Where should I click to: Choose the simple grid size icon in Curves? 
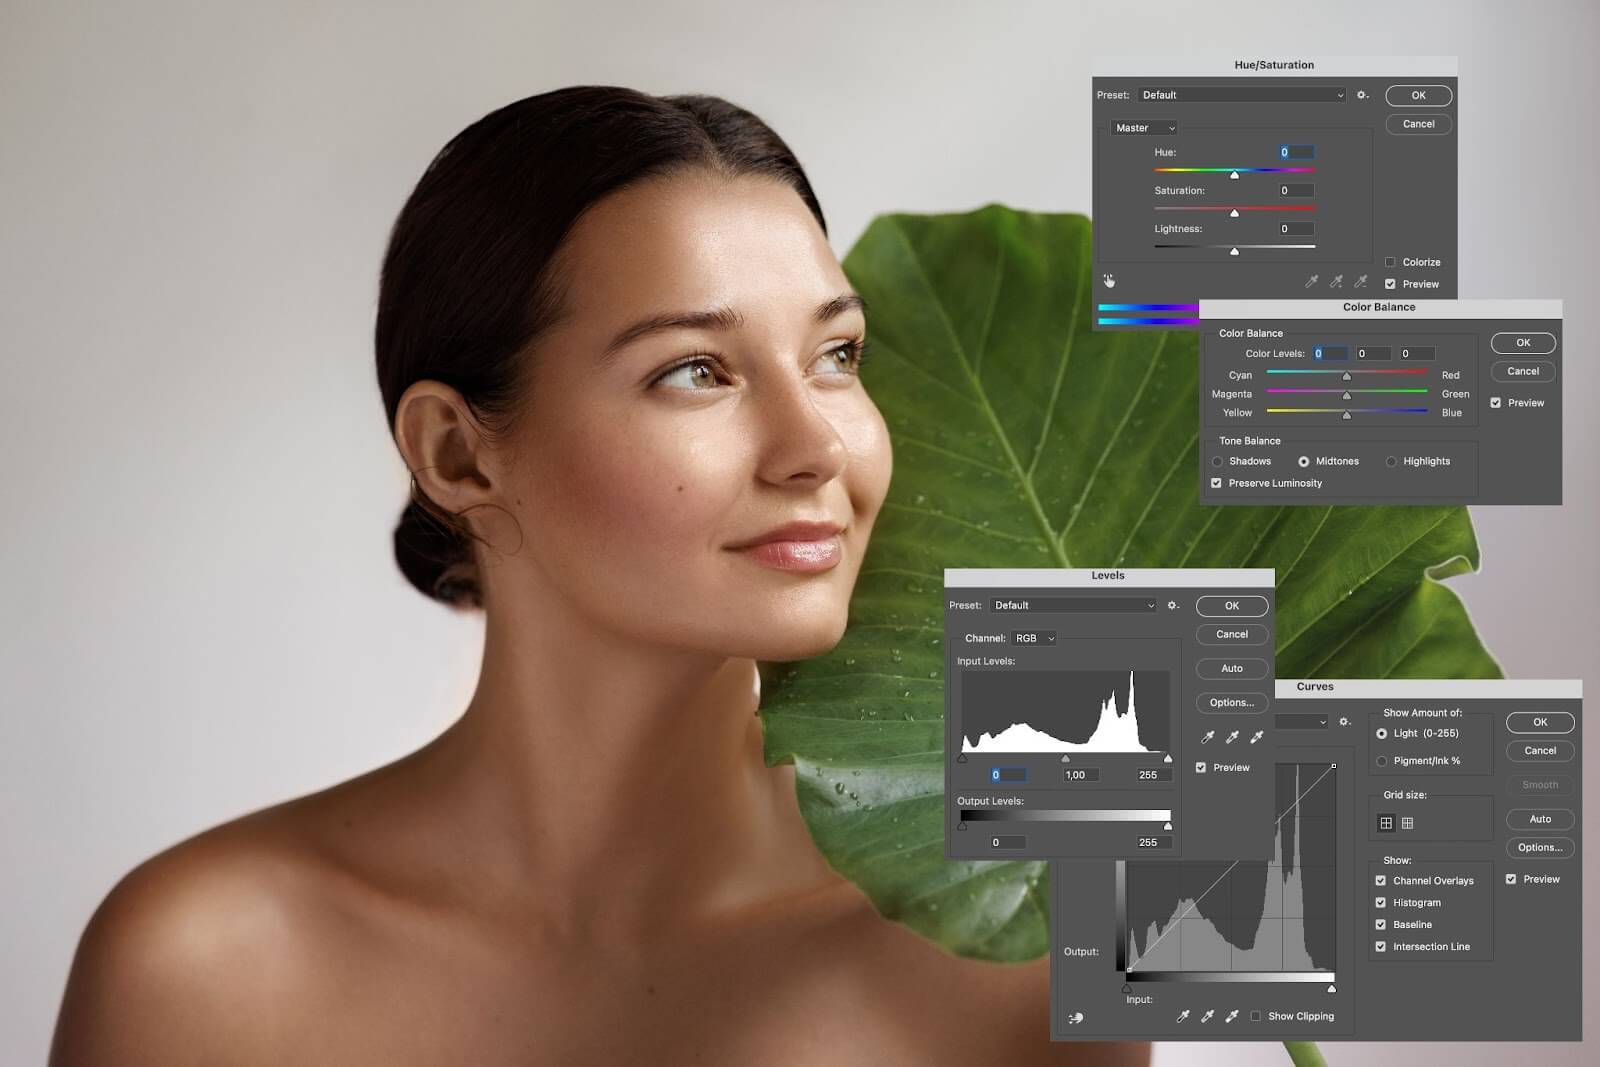coord(1386,823)
